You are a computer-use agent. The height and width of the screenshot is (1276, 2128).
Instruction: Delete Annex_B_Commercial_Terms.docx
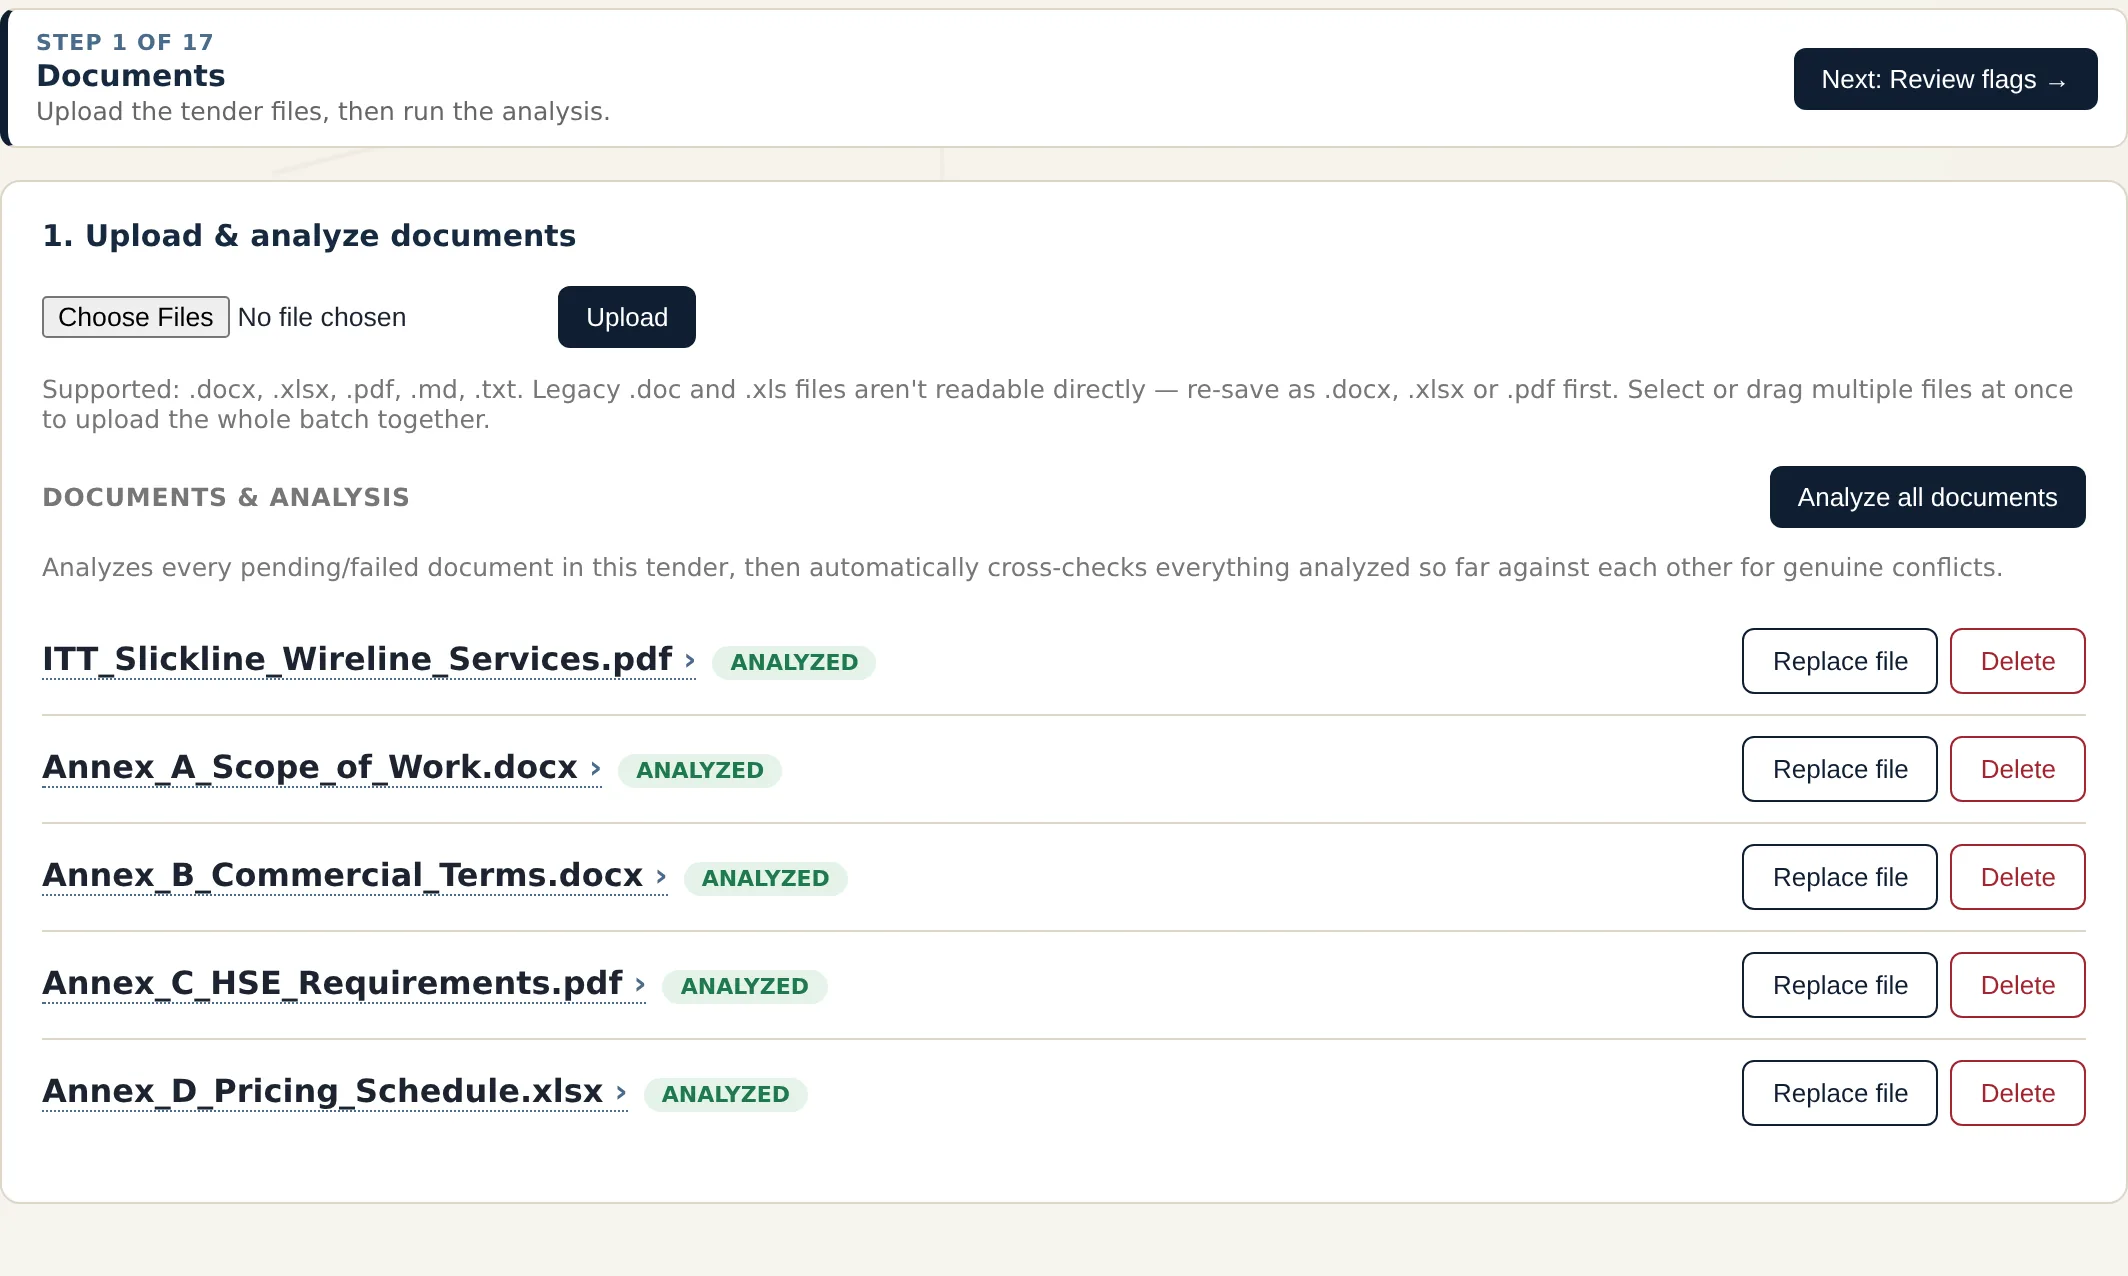(x=2018, y=877)
